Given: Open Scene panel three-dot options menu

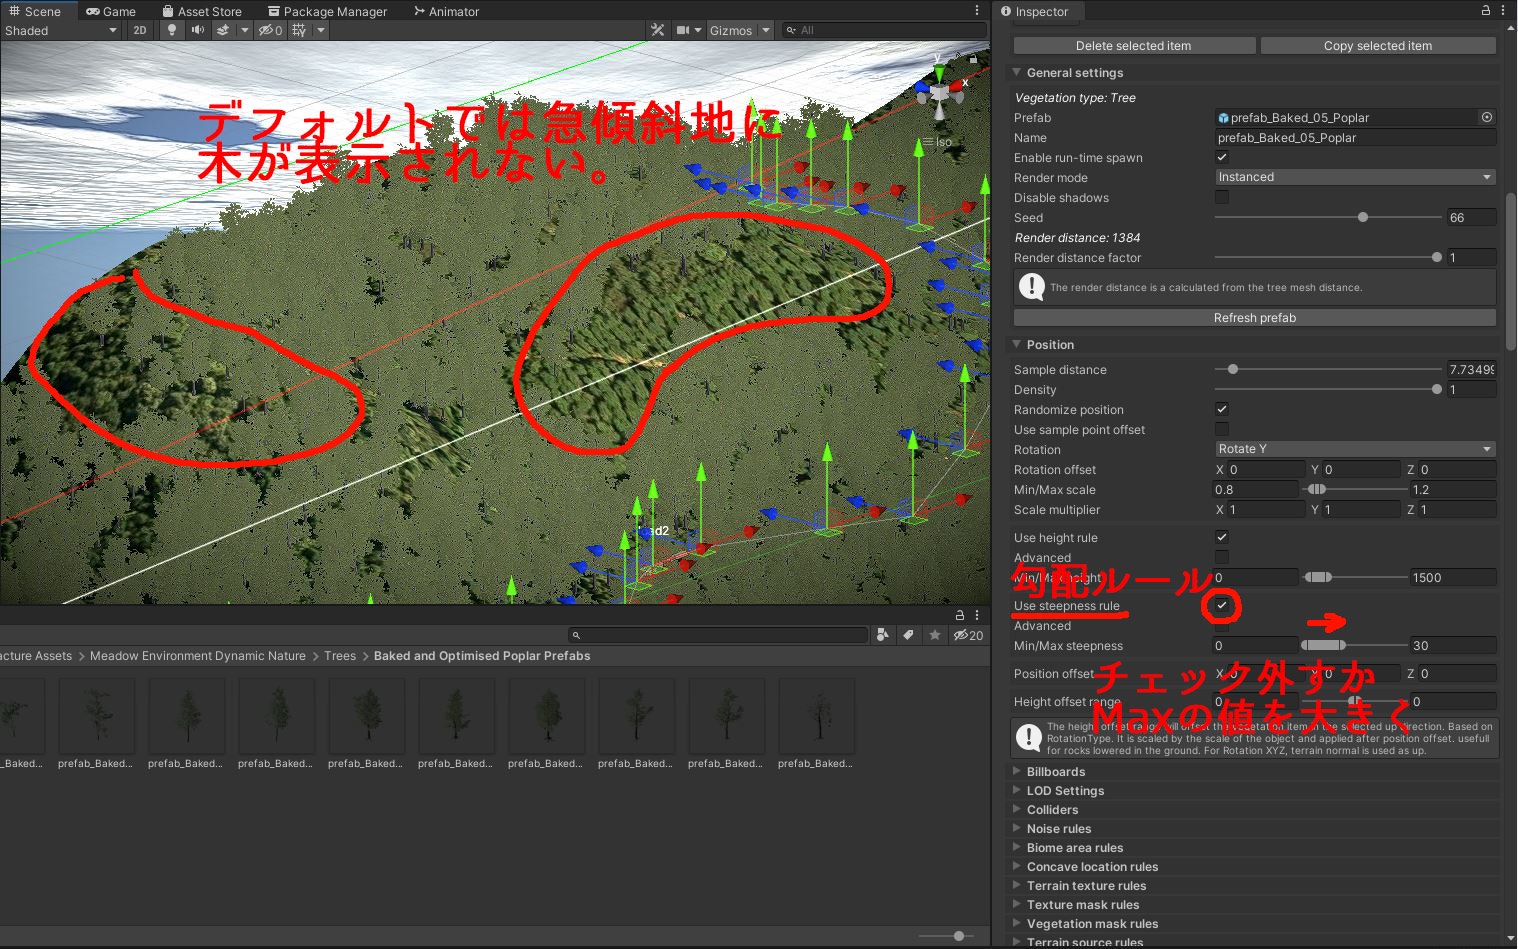Looking at the screenshot, I should [x=977, y=11].
